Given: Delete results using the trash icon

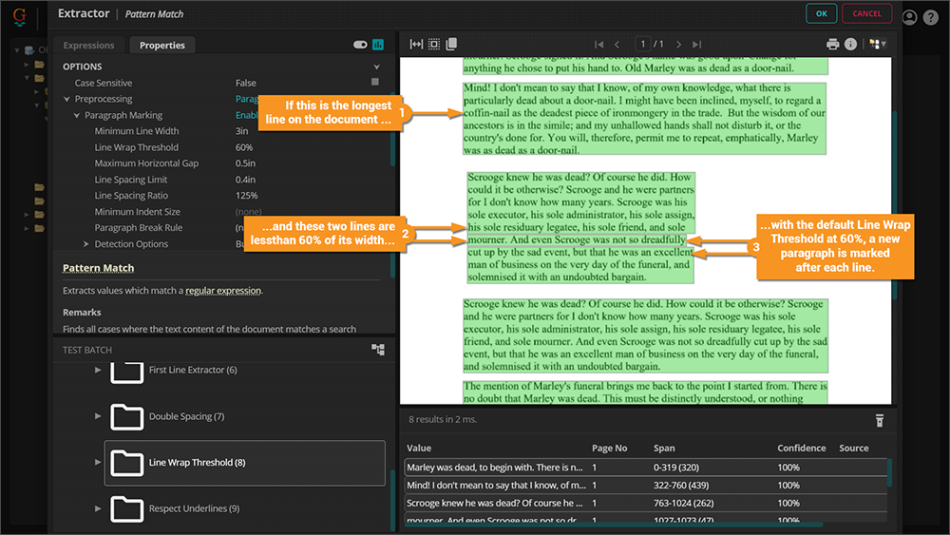Looking at the screenshot, I should [x=879, y=420].
